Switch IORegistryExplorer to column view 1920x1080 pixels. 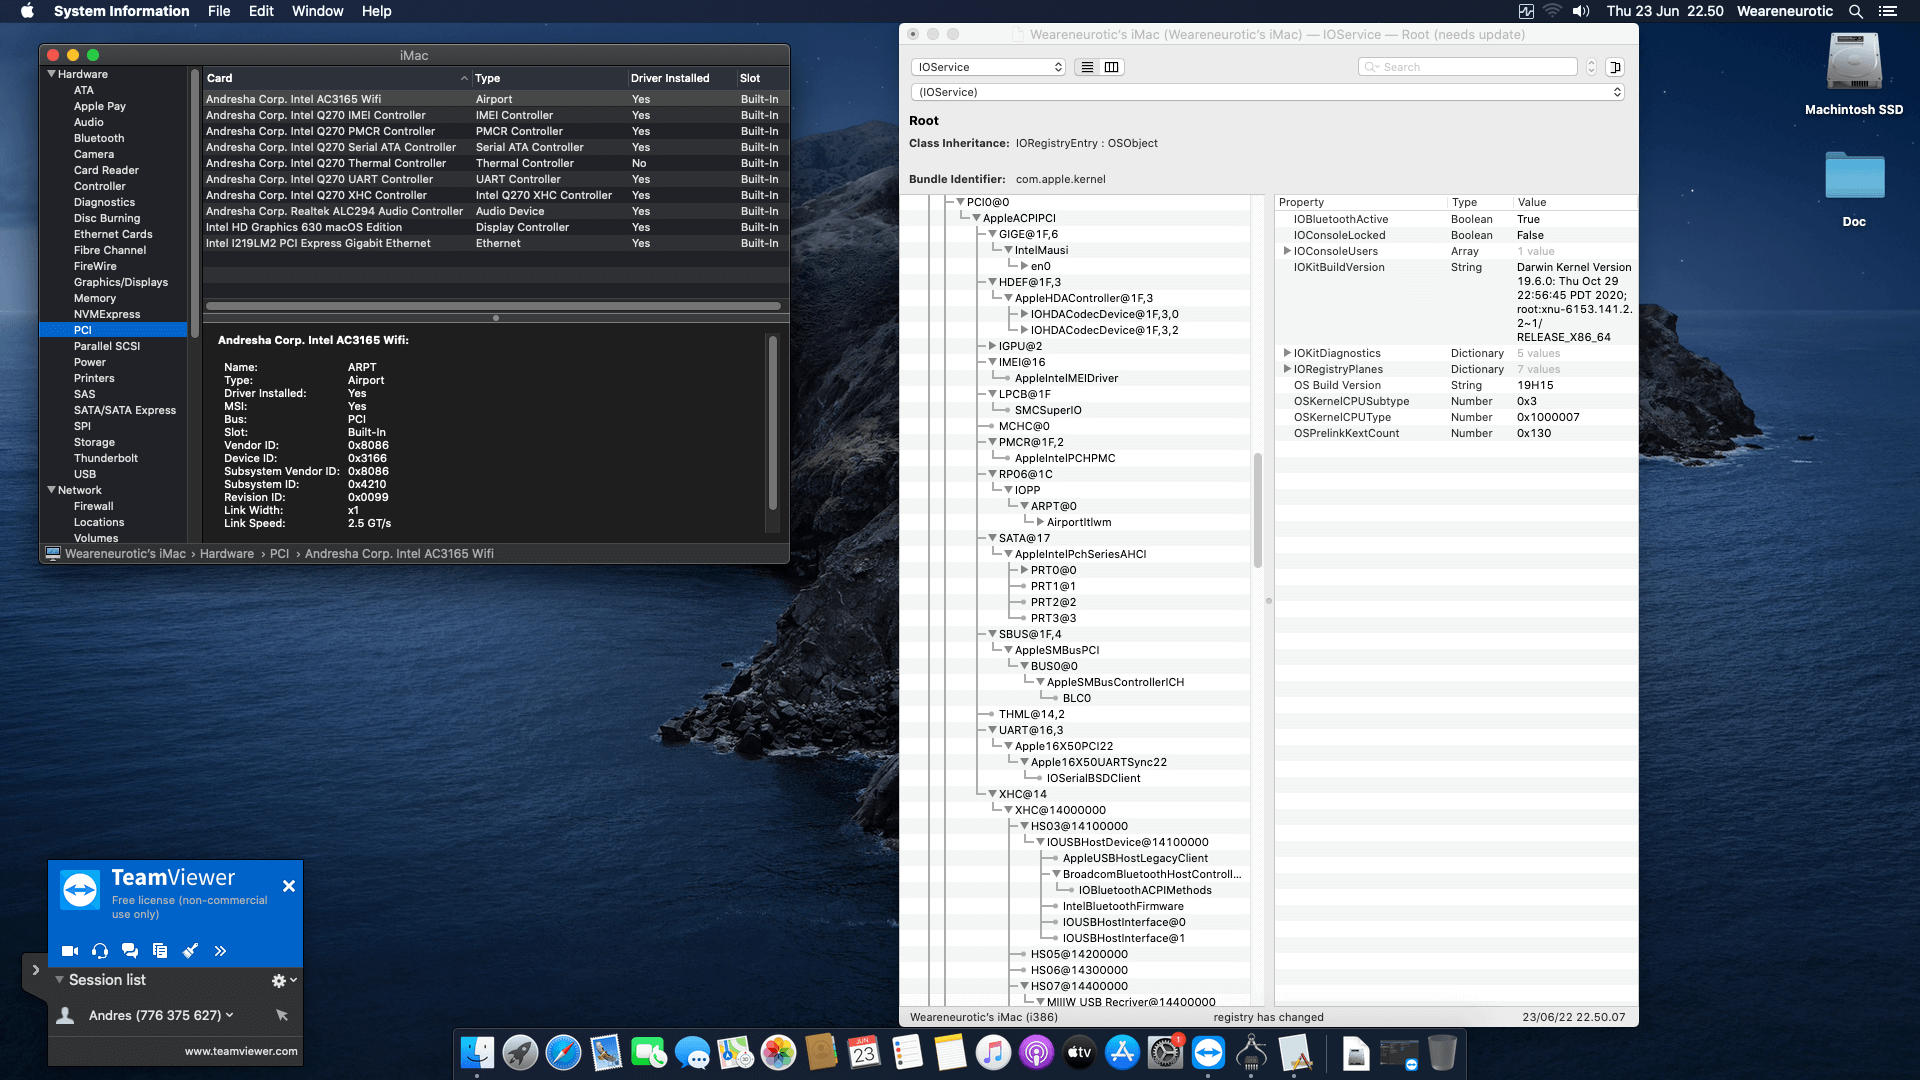(1111, 67)
